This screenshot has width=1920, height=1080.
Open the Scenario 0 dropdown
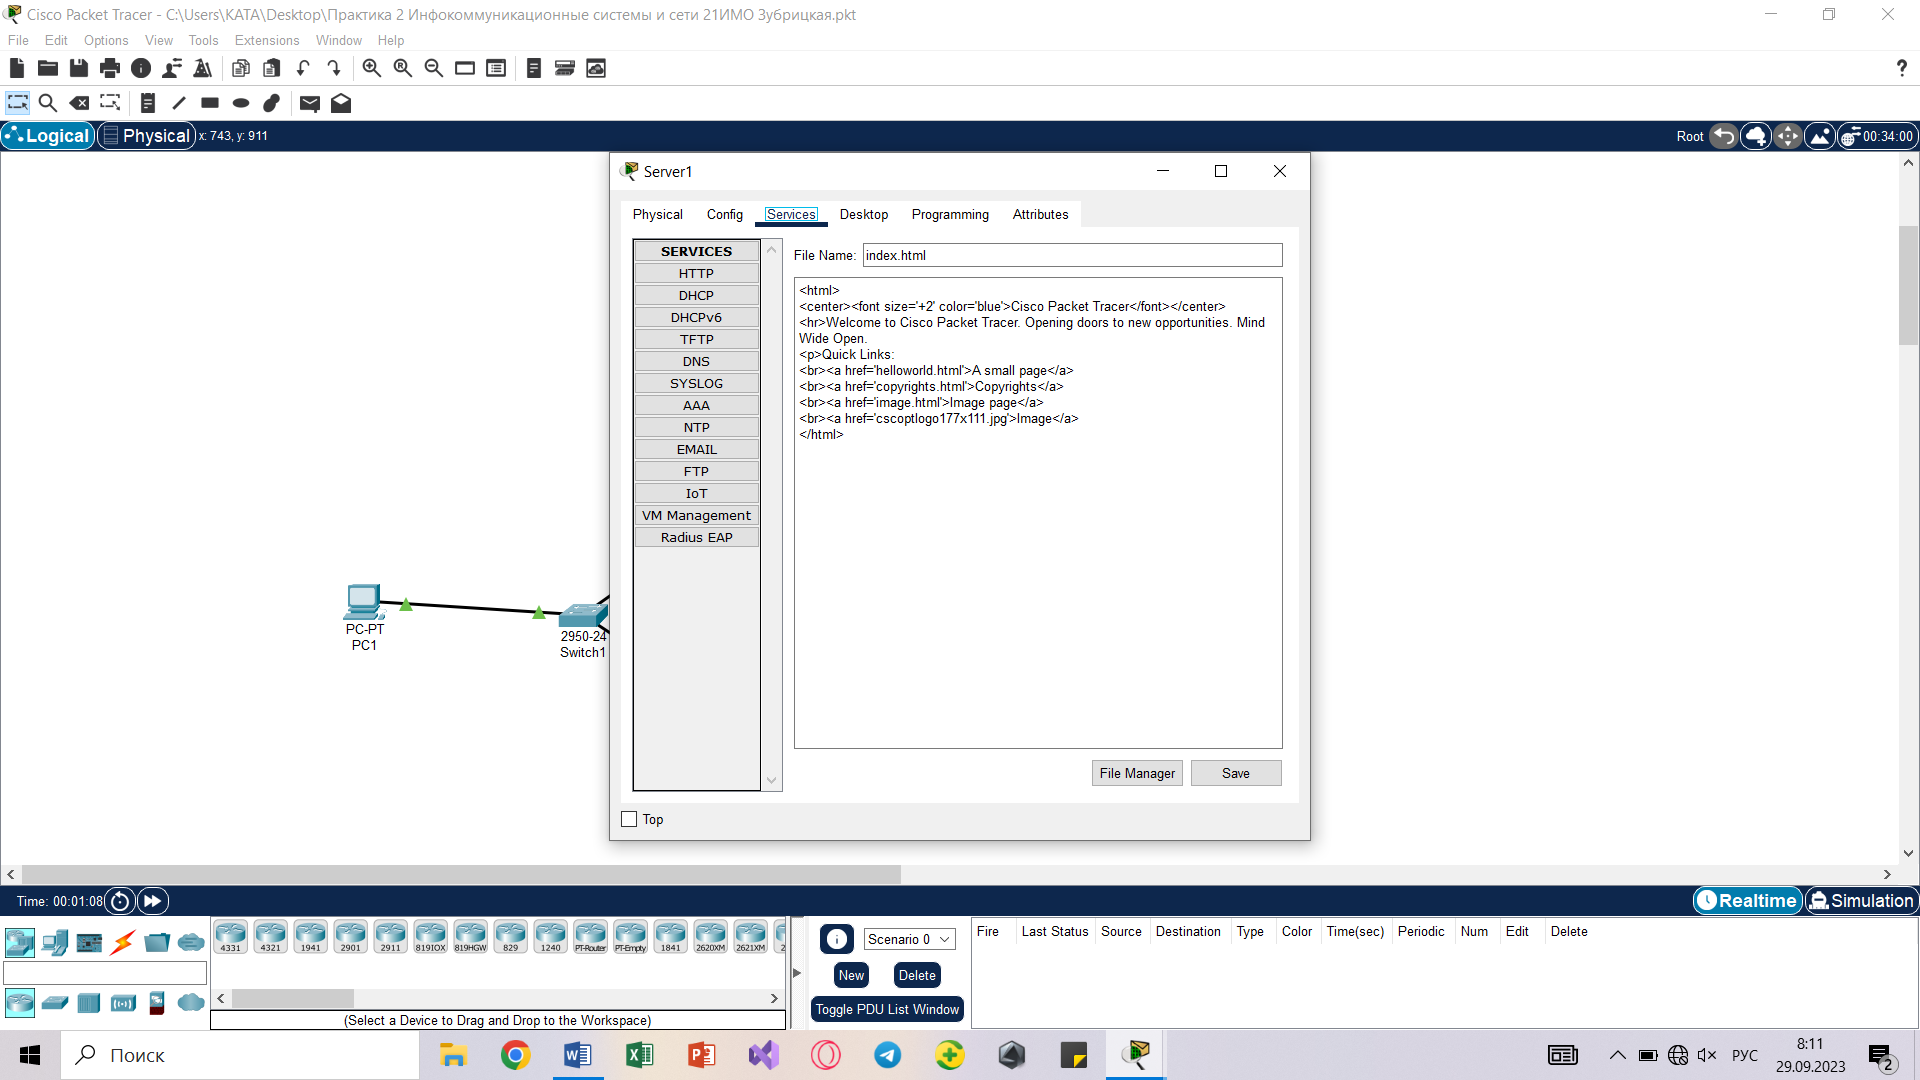[909, 939]
